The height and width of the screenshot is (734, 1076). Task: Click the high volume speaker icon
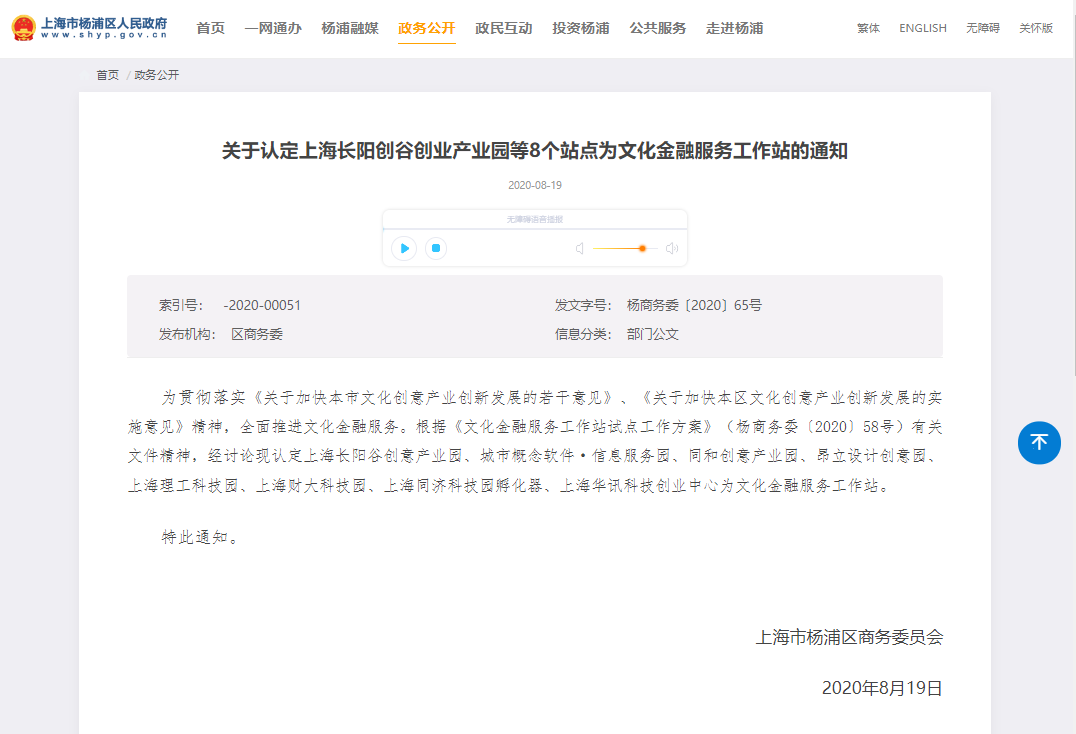[672, 249]
